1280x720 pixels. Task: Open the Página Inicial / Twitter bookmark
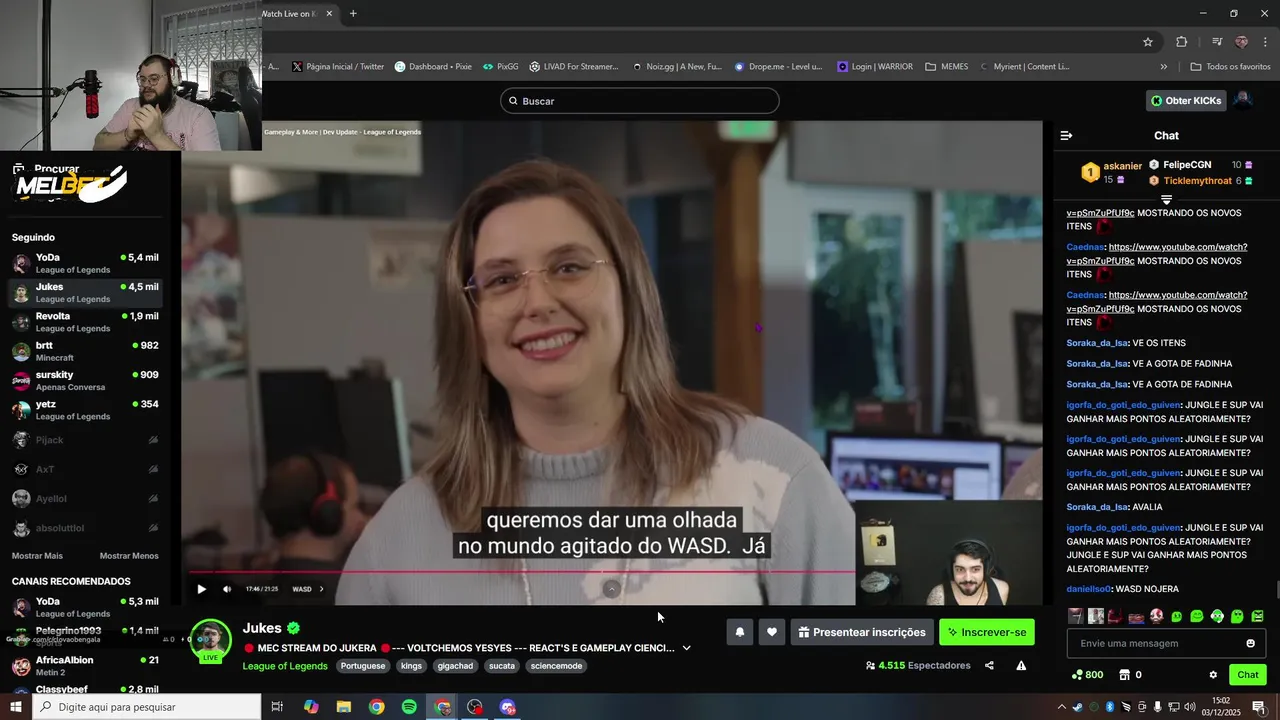(x=338, y=67)
